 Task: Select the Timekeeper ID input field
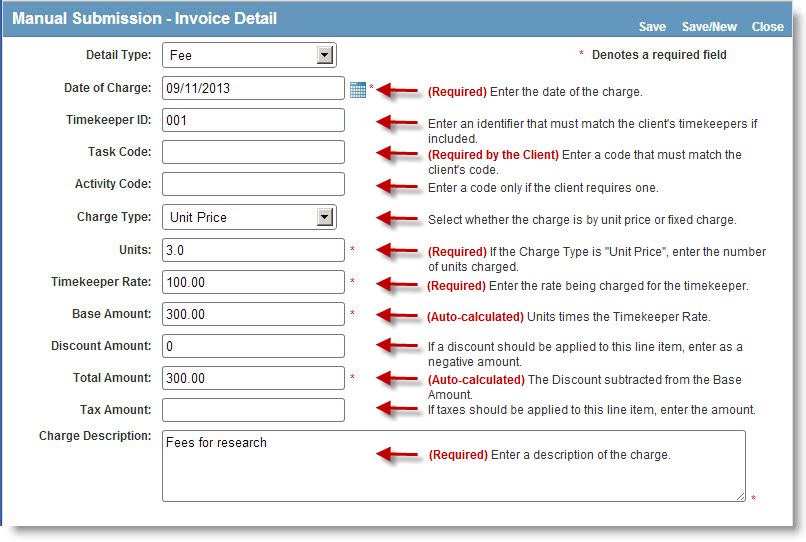click(x=252, y=121)
